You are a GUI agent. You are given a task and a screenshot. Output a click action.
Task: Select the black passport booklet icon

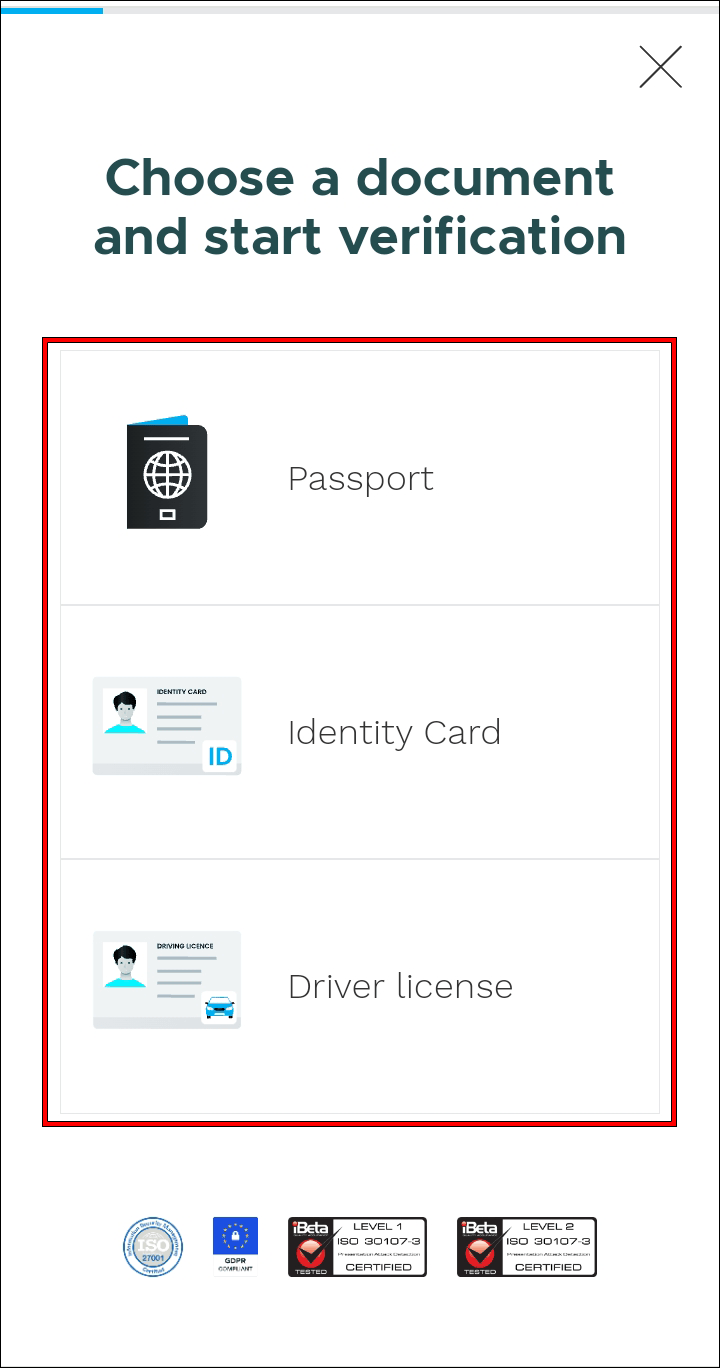[167, 472]
